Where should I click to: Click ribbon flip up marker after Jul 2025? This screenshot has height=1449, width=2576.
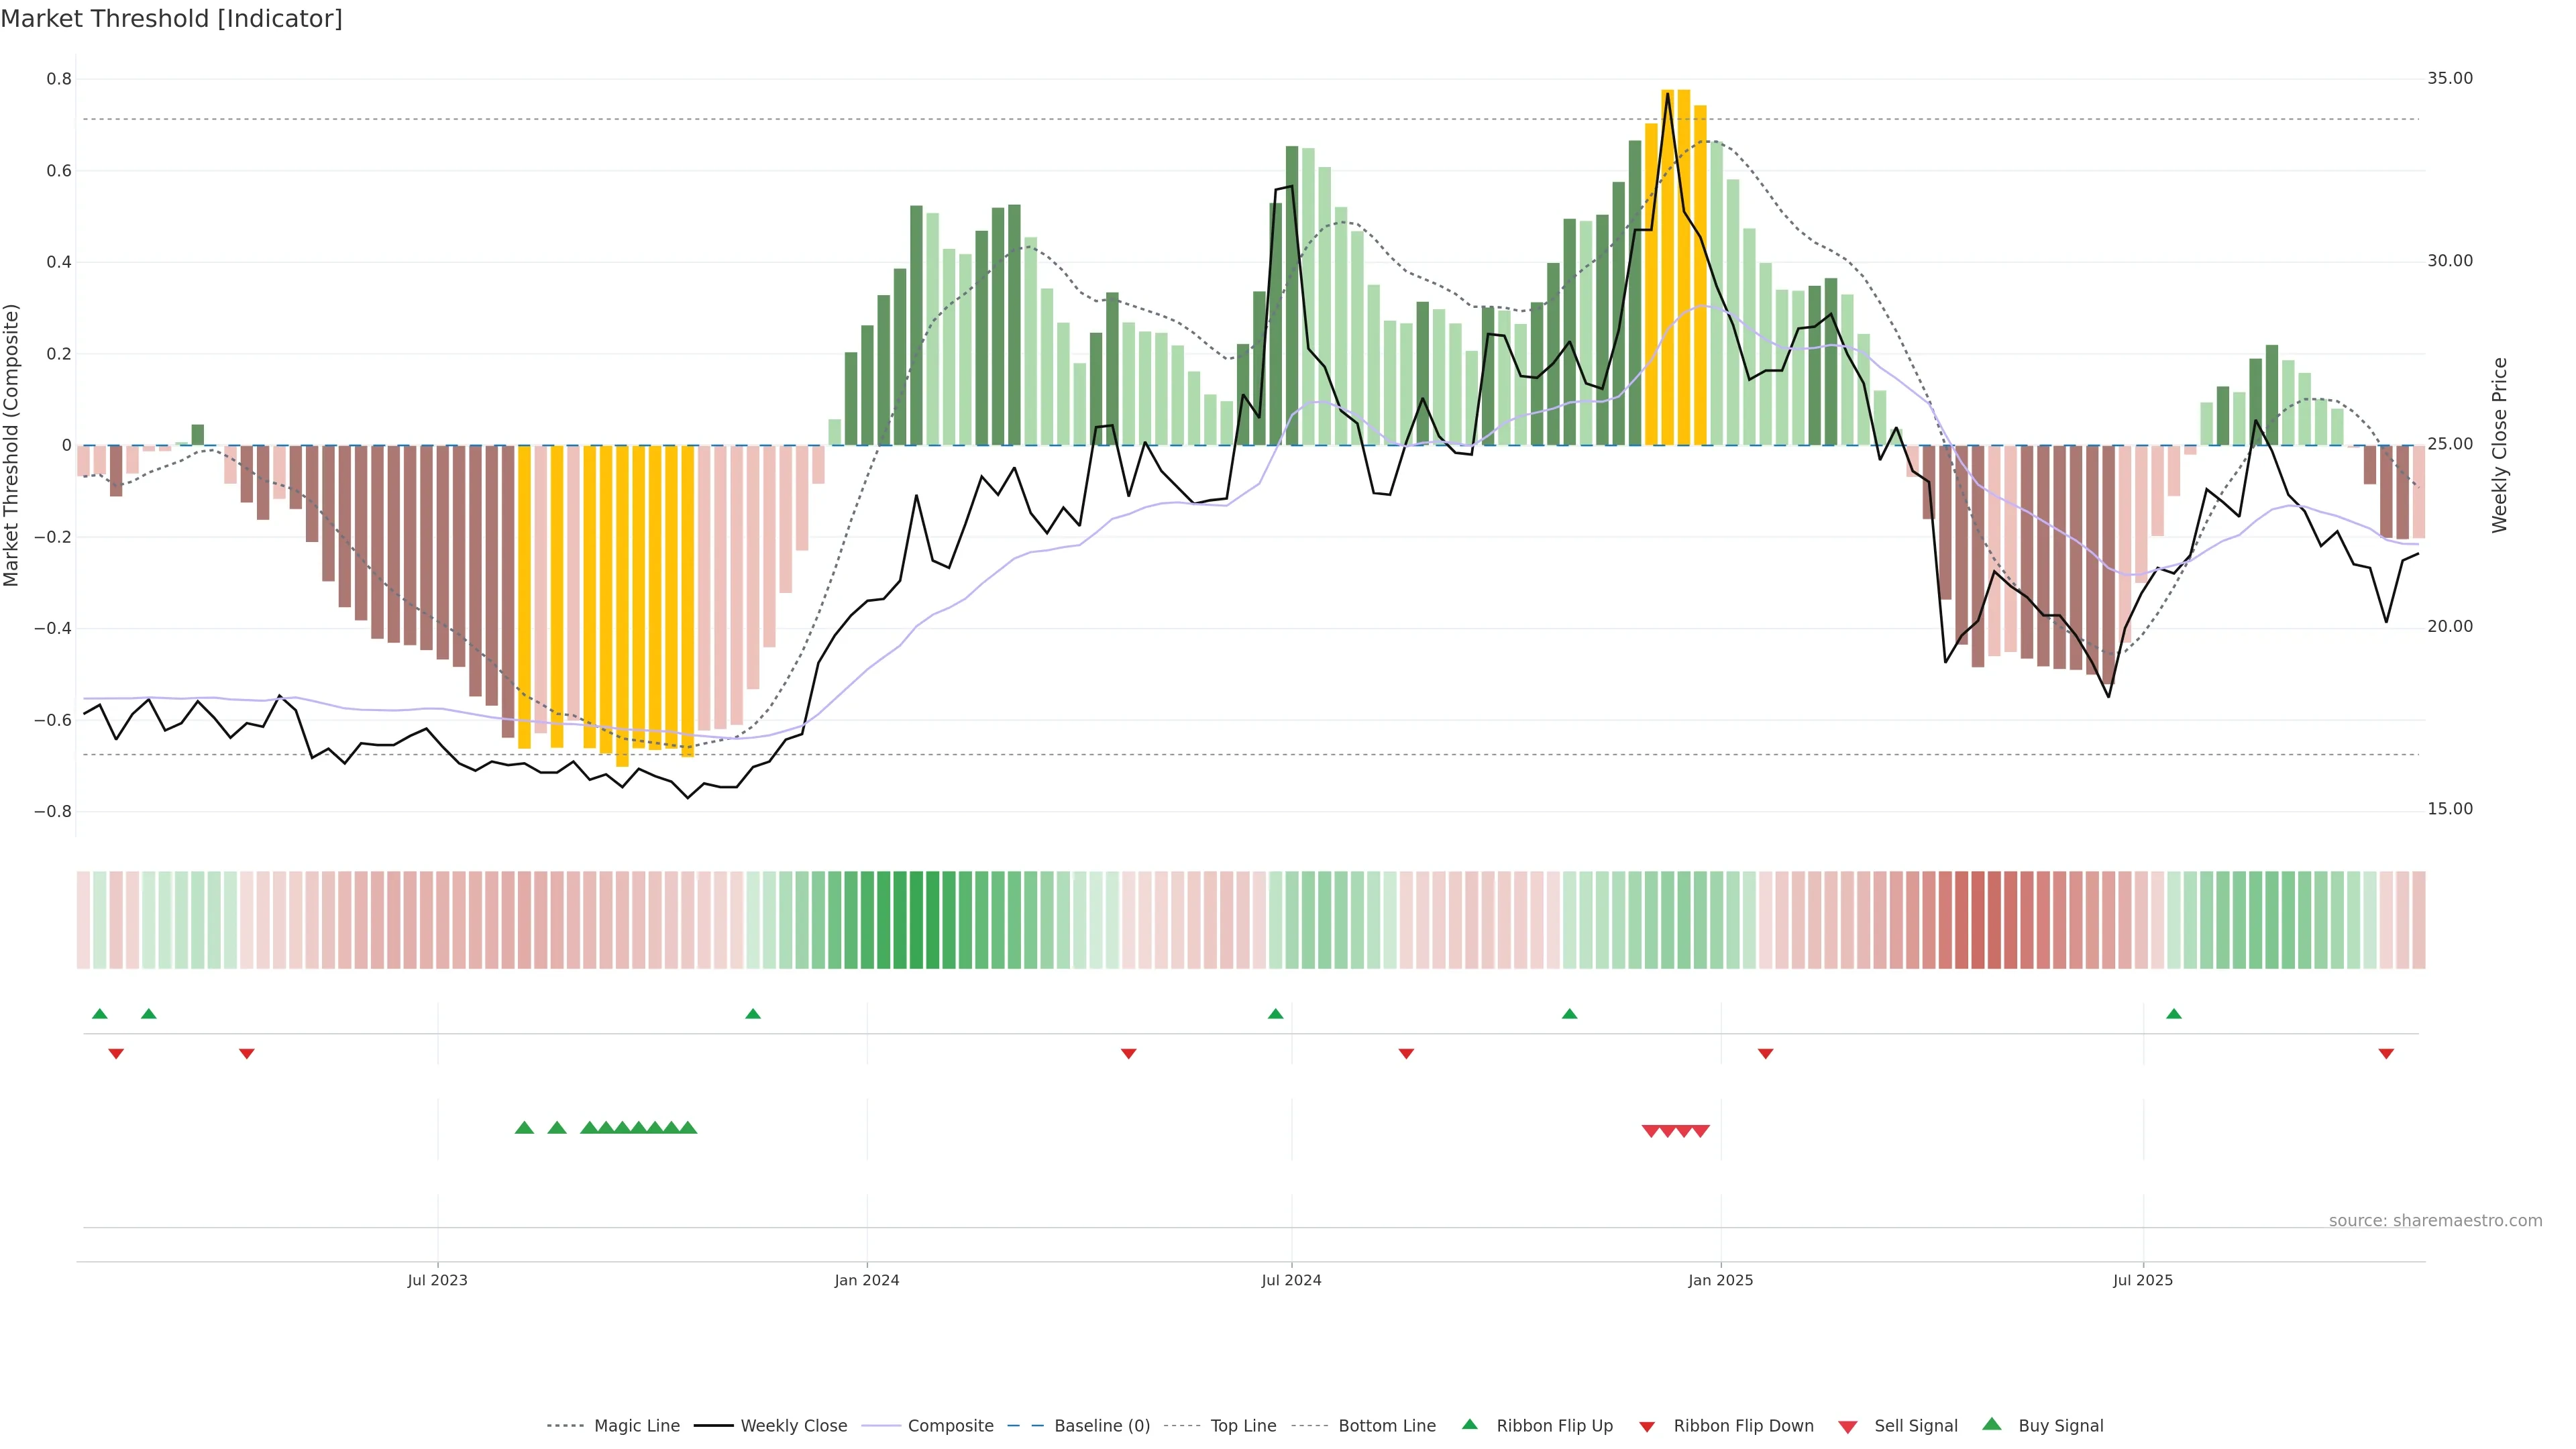click(2173, 1014)
